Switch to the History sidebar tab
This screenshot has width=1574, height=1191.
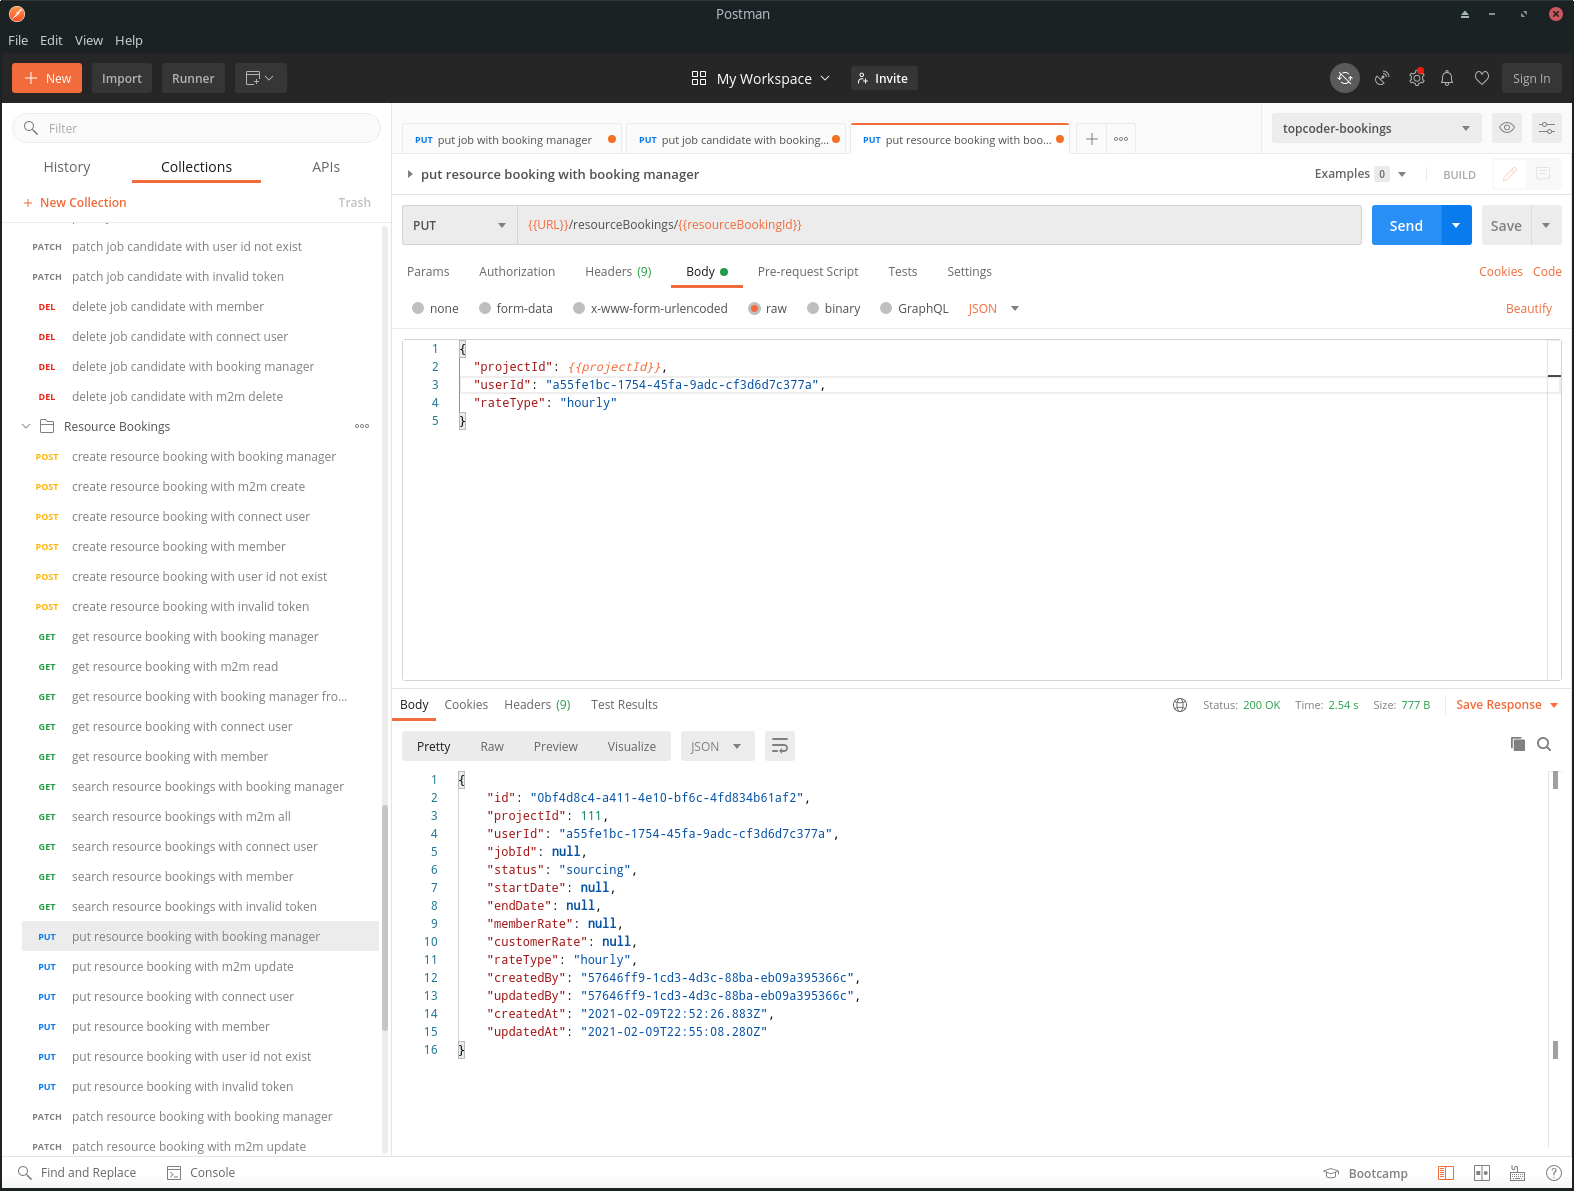tap(67, 167)
